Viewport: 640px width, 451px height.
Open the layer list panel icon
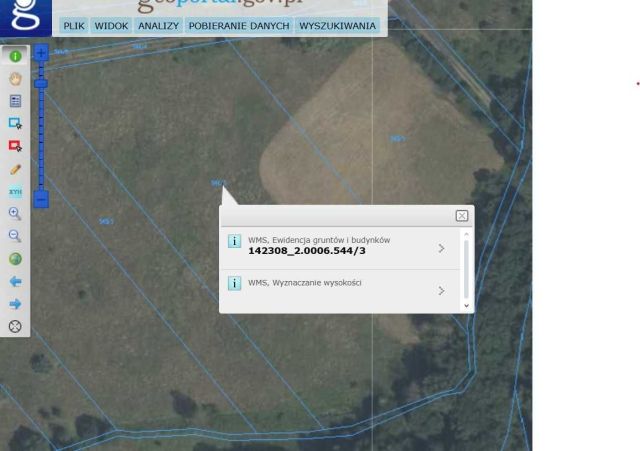(16, 101)
